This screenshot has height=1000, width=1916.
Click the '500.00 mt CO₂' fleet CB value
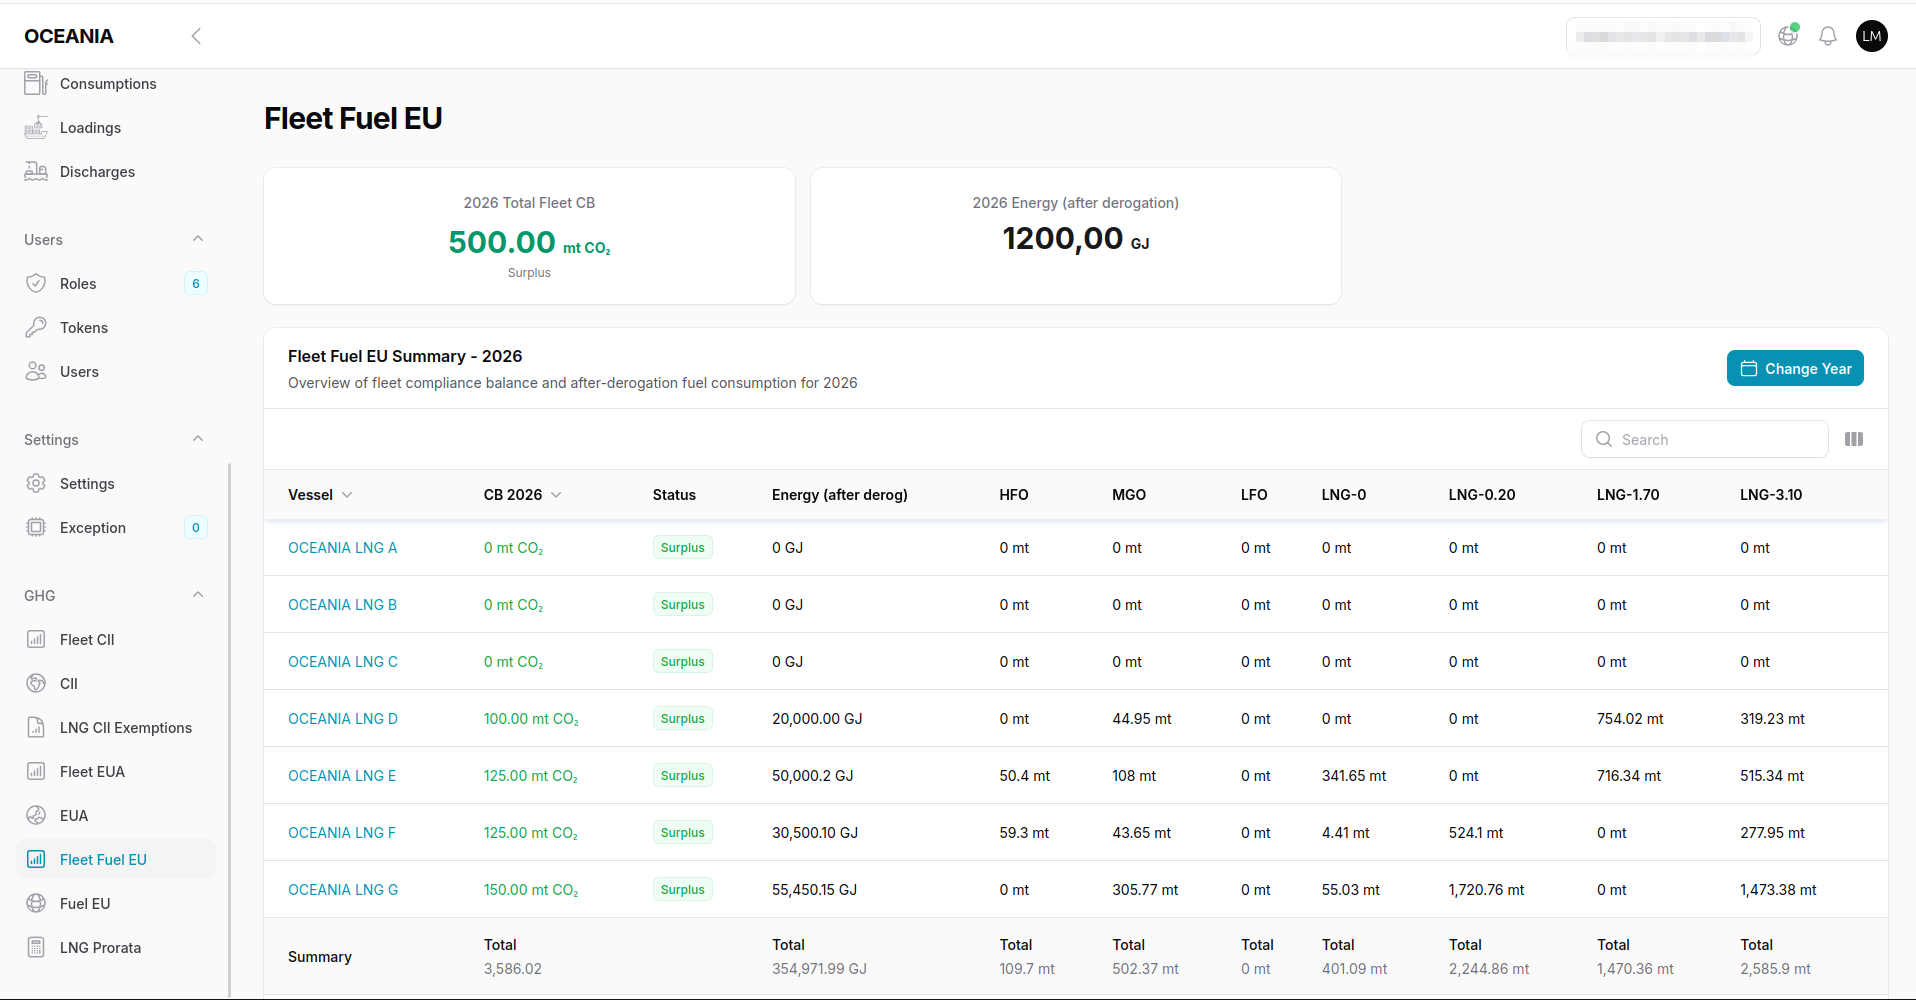point(529,242)
